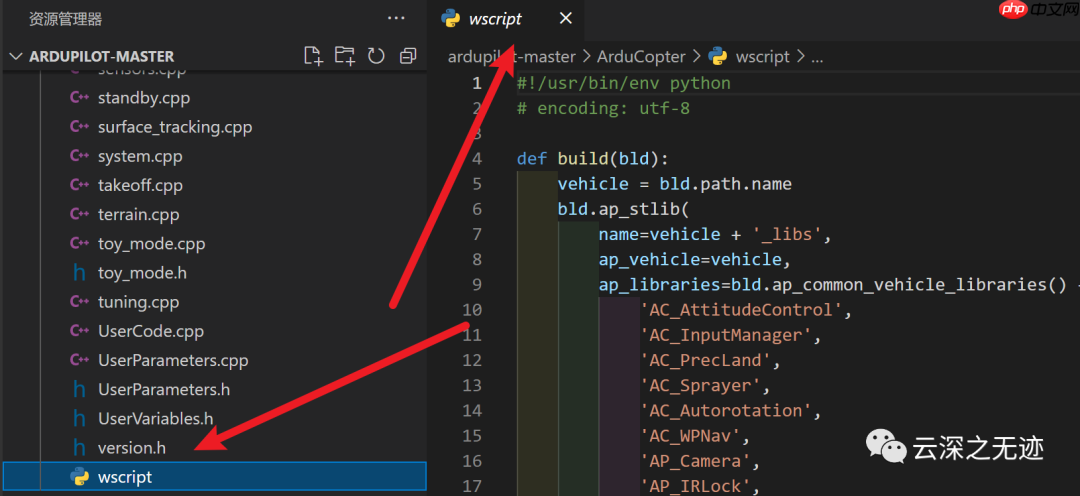
Task: Refresh the explorer file tree
Action: pyautogui.click(x=376, y=56)
